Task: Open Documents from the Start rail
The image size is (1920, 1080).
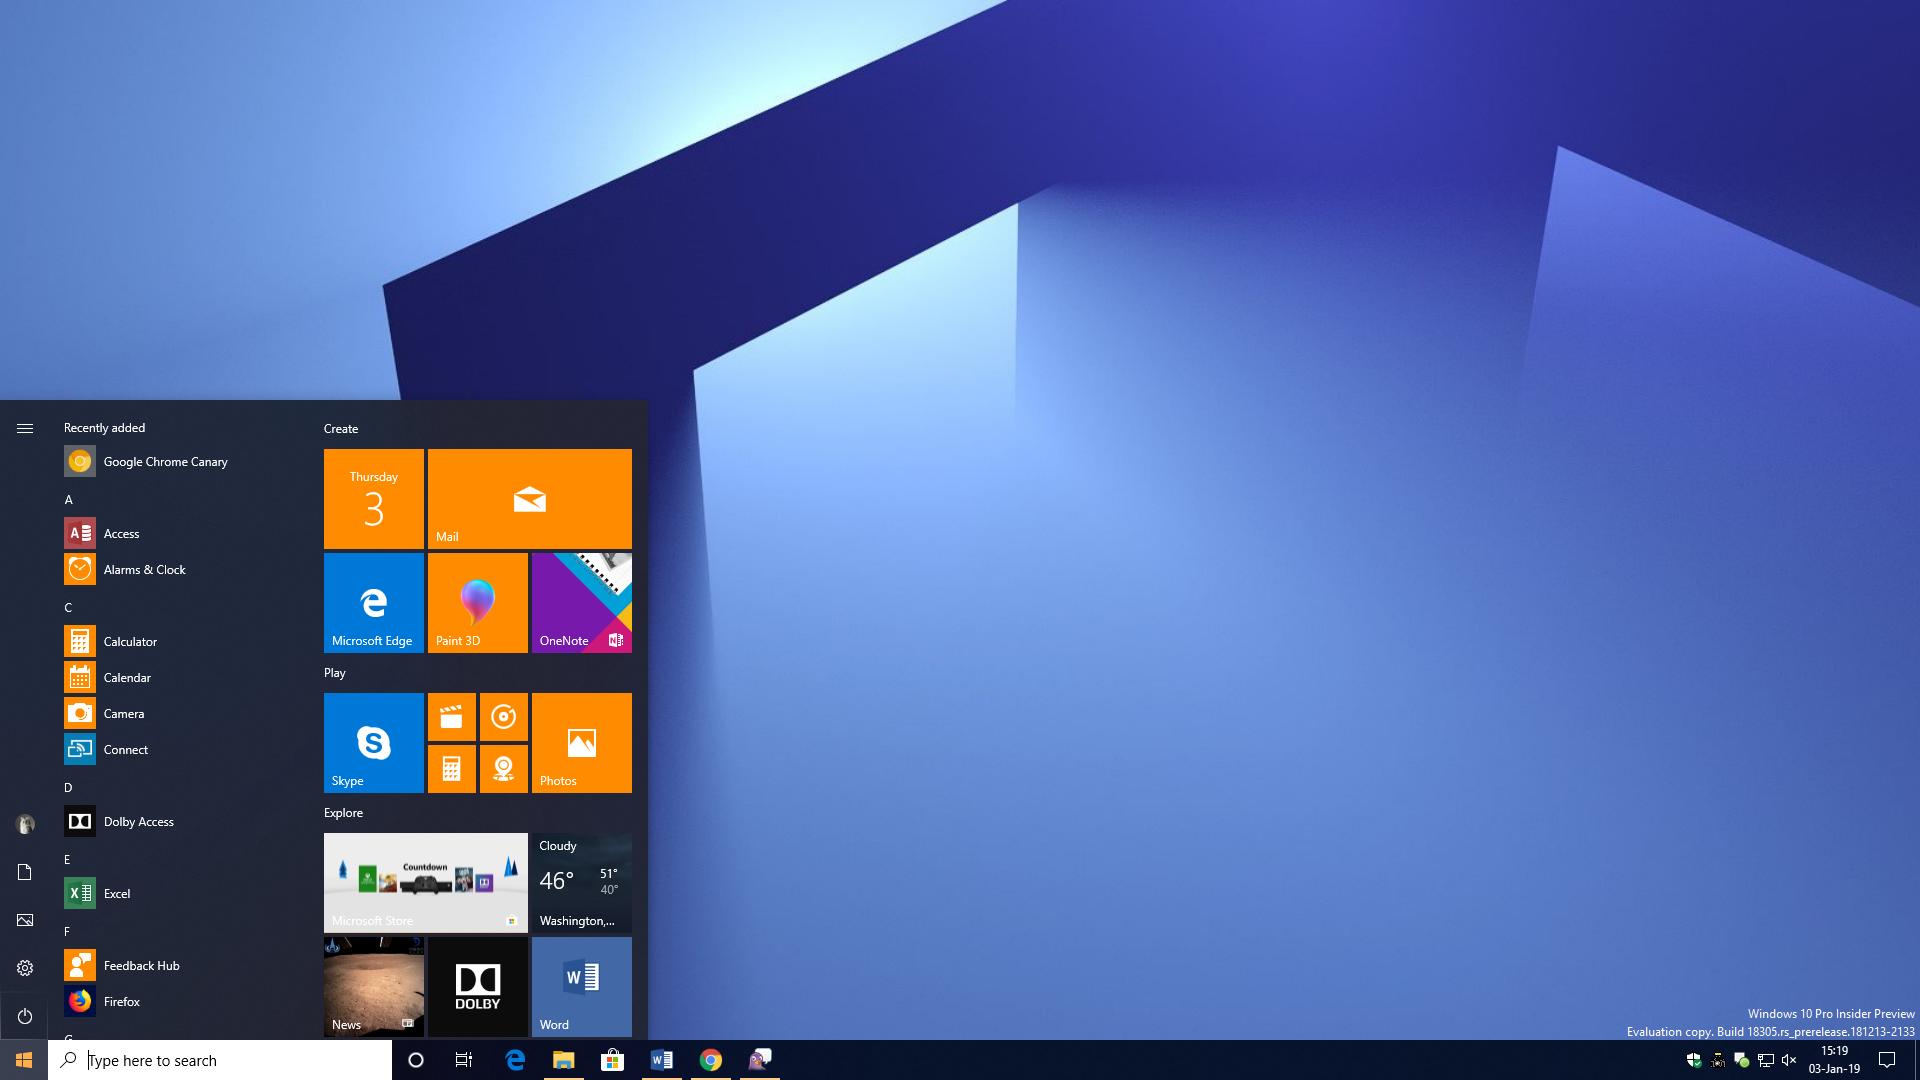Action: (25, 872)
